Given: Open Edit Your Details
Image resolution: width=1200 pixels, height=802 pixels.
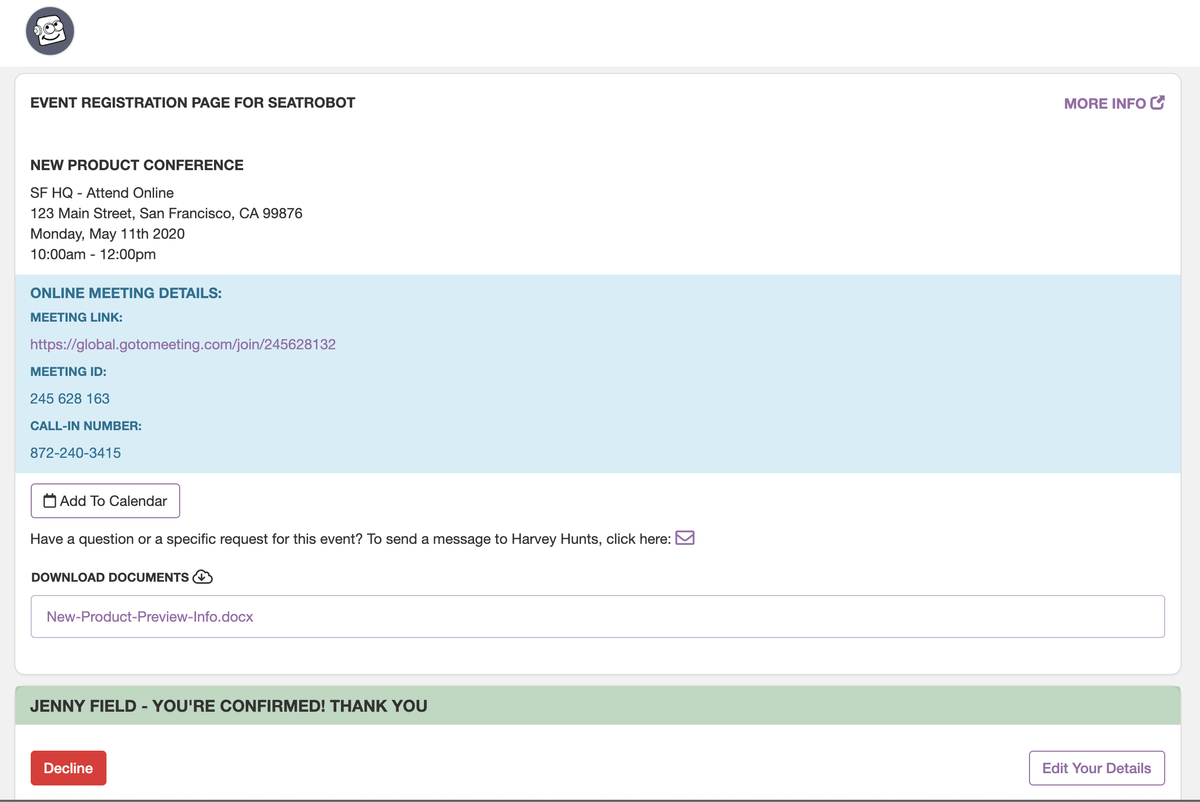Looking at the screenshot, I should coord(1096,768).
